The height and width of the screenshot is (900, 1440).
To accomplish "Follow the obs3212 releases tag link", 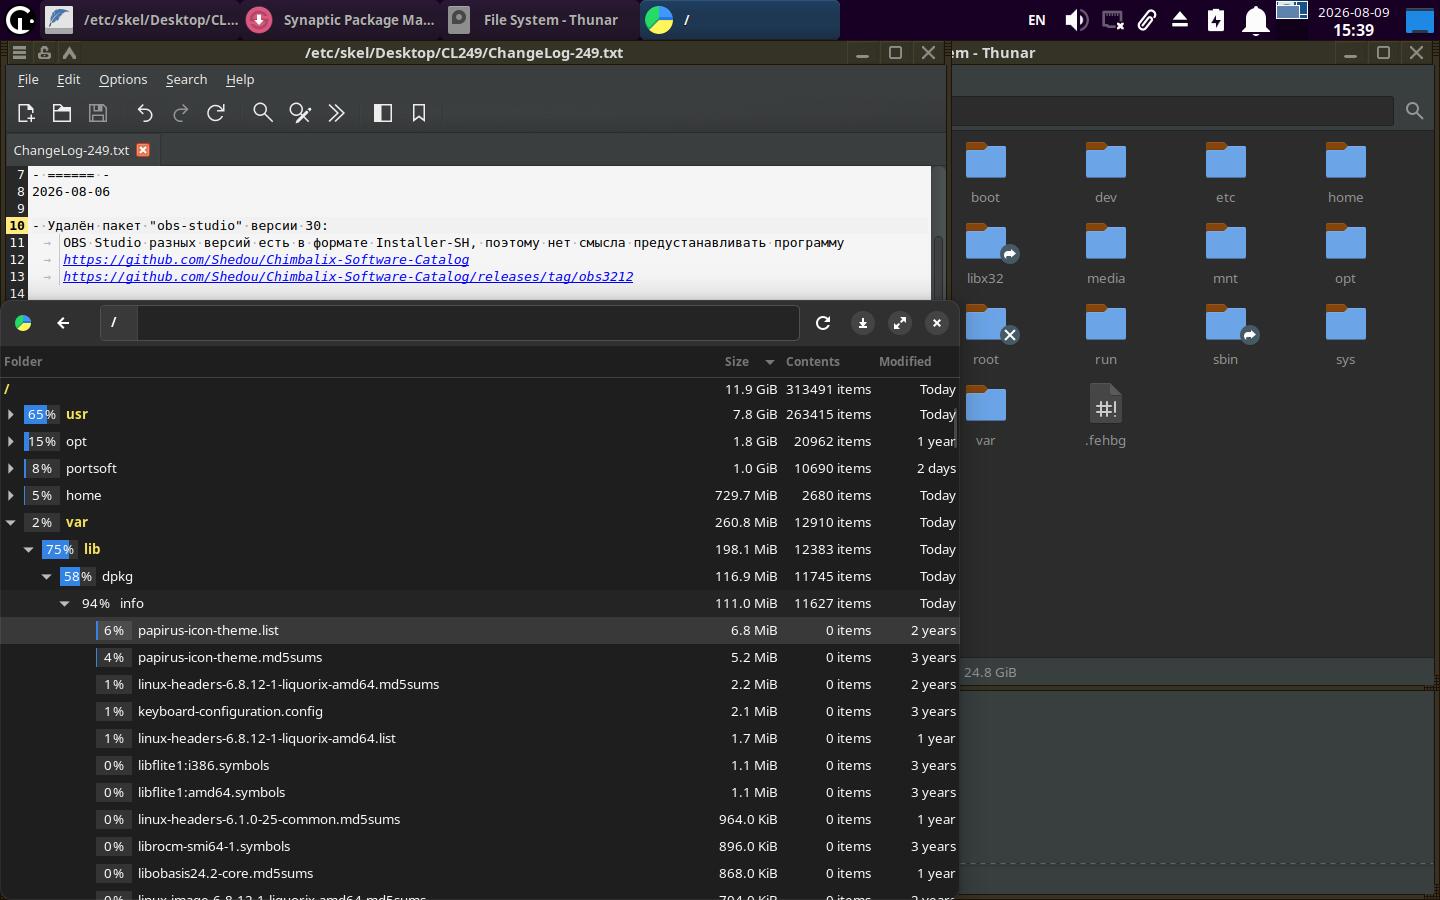I will point(348,277).
